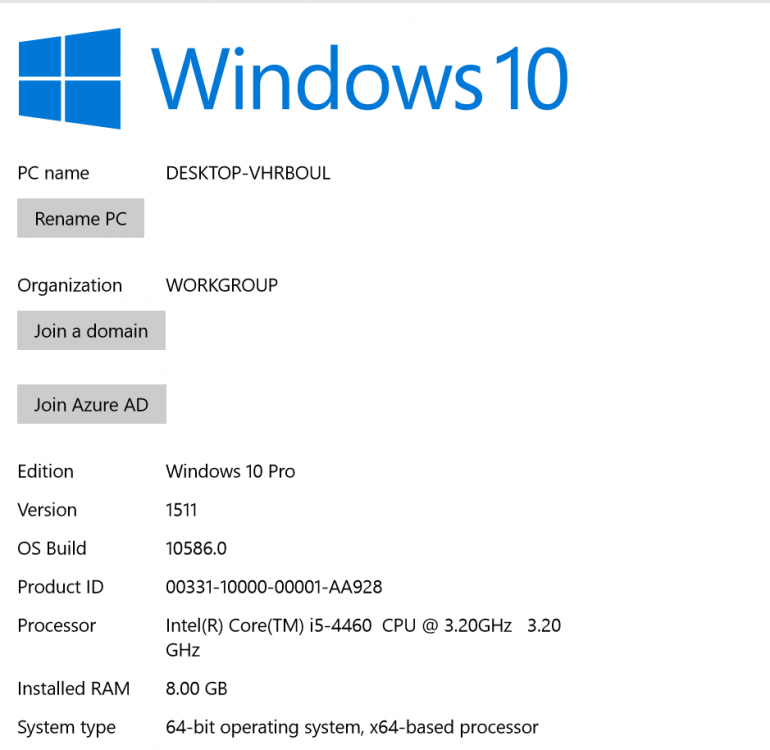Click the Rename PC button
Screen dimensions: 770x750
81,218
